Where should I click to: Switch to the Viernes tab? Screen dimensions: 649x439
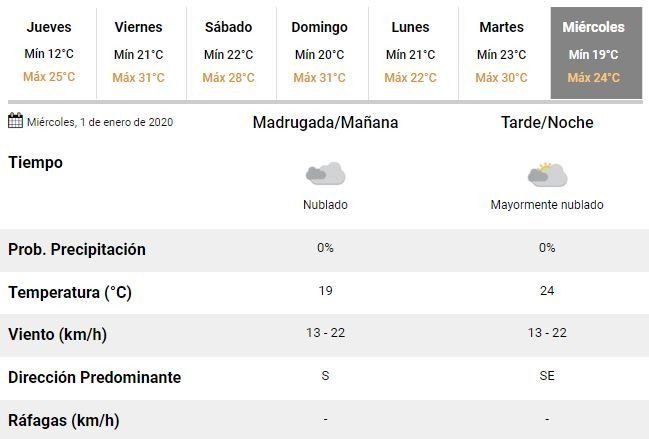pyautogui.click(x=139, y=53)
